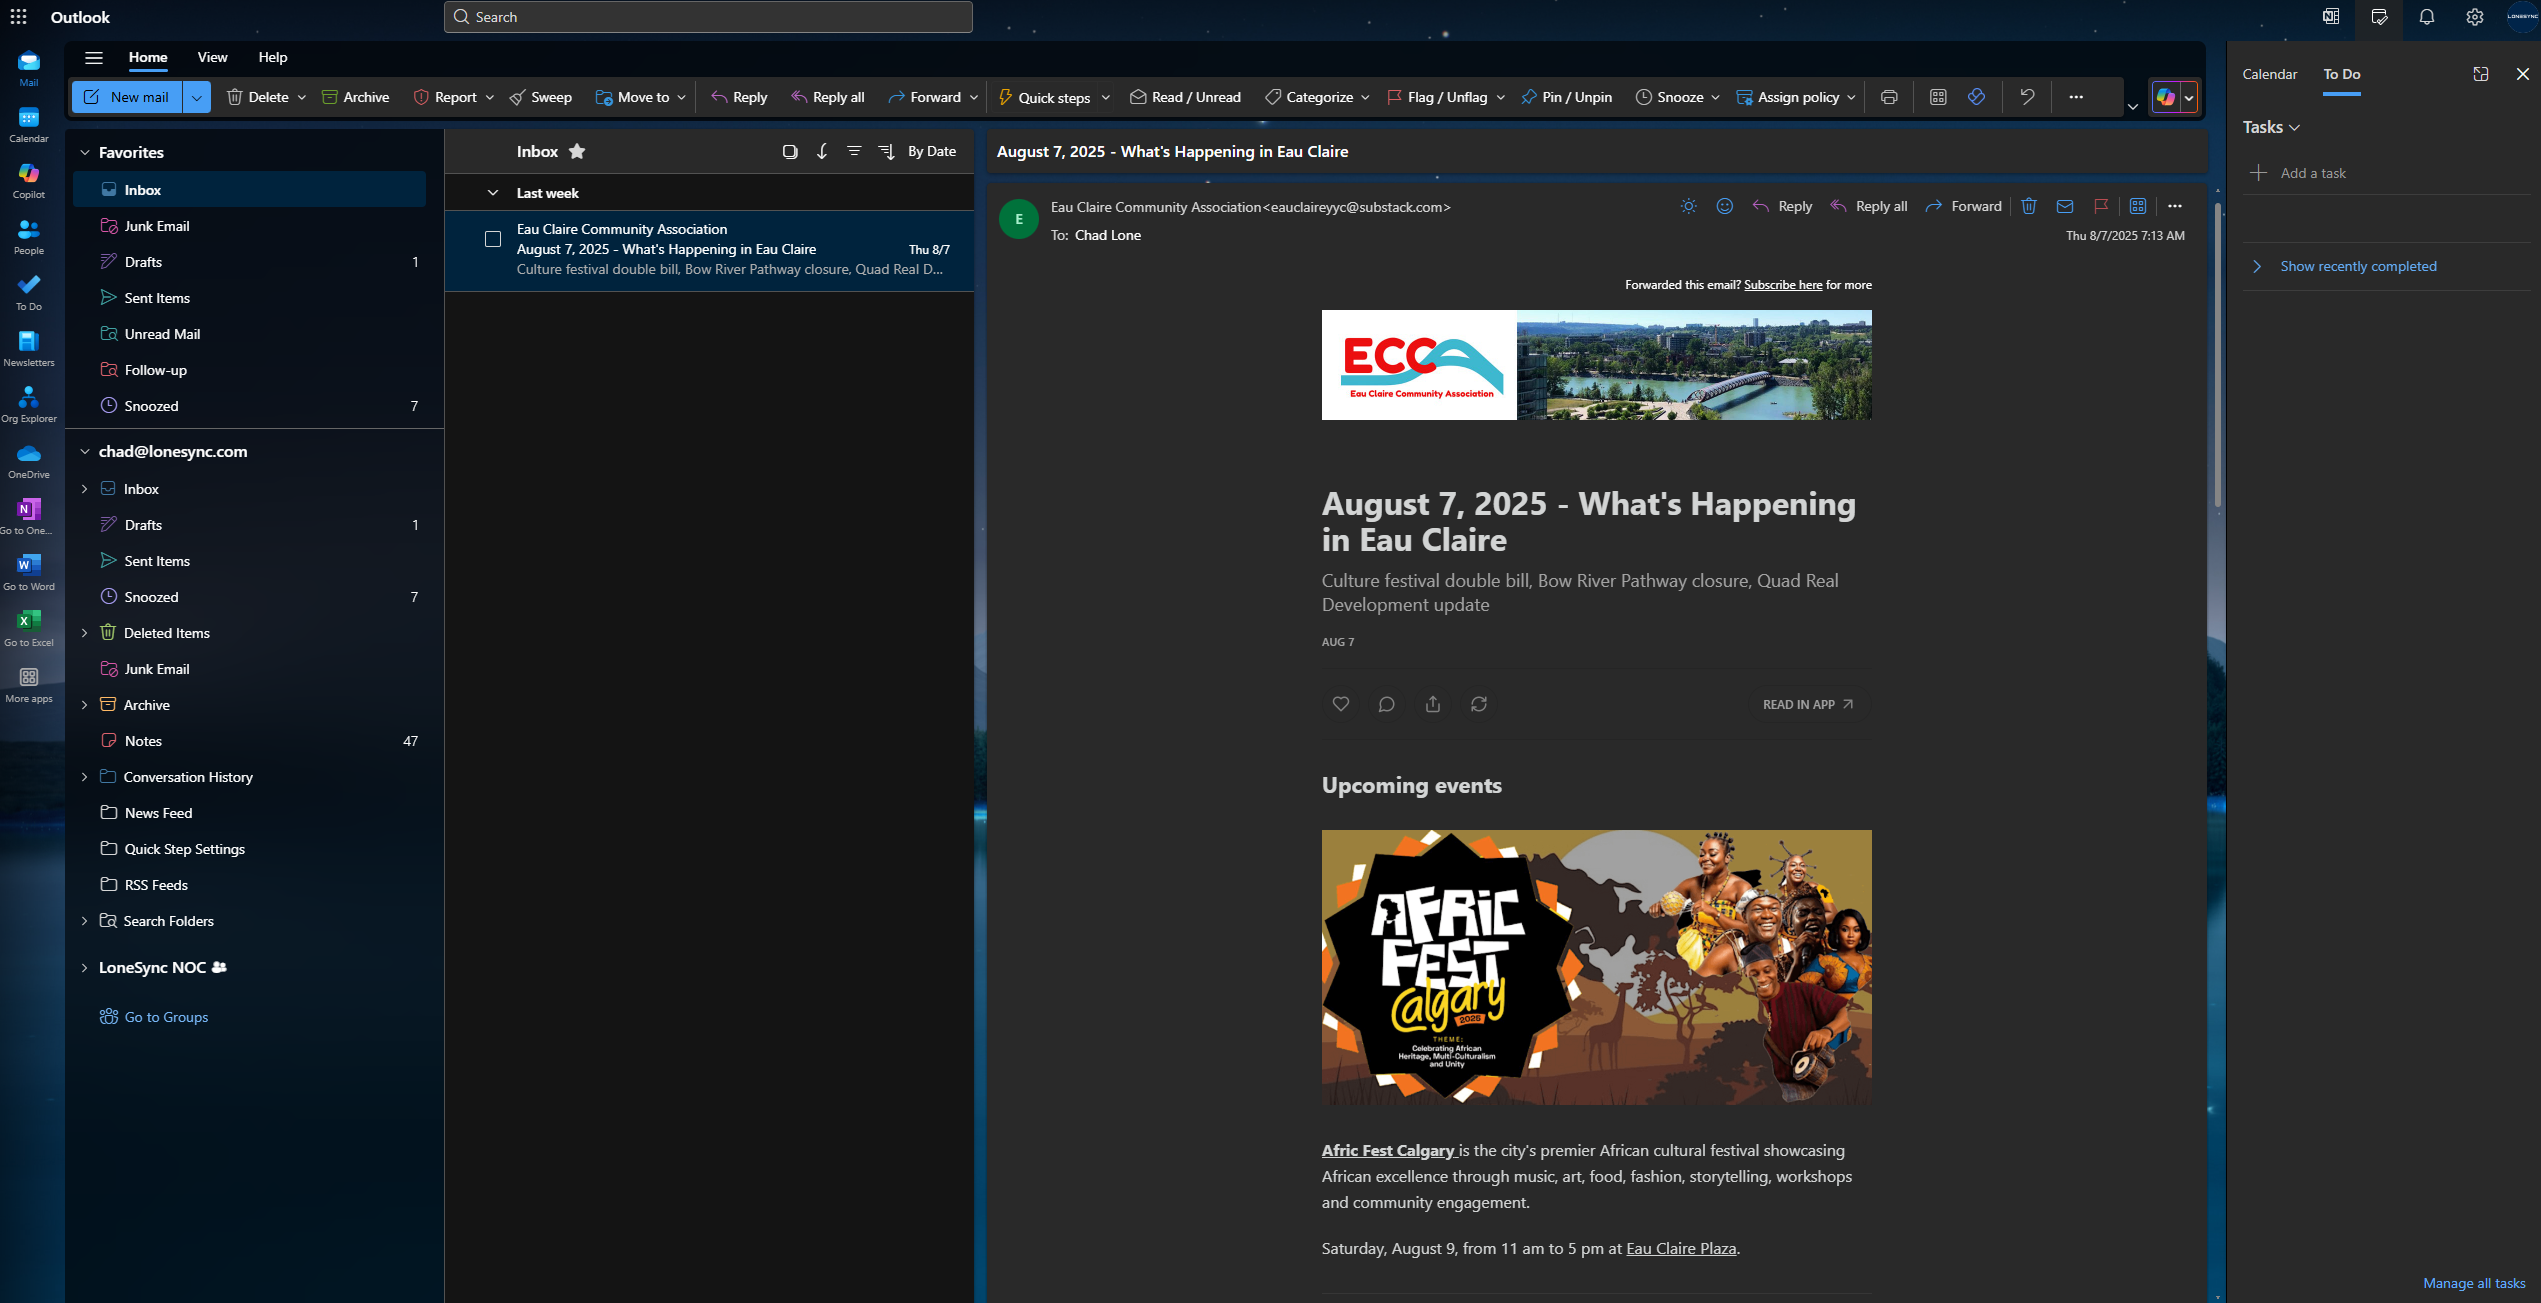
Task: Like the newsletter heart icon
Action: pos(1341,704)
